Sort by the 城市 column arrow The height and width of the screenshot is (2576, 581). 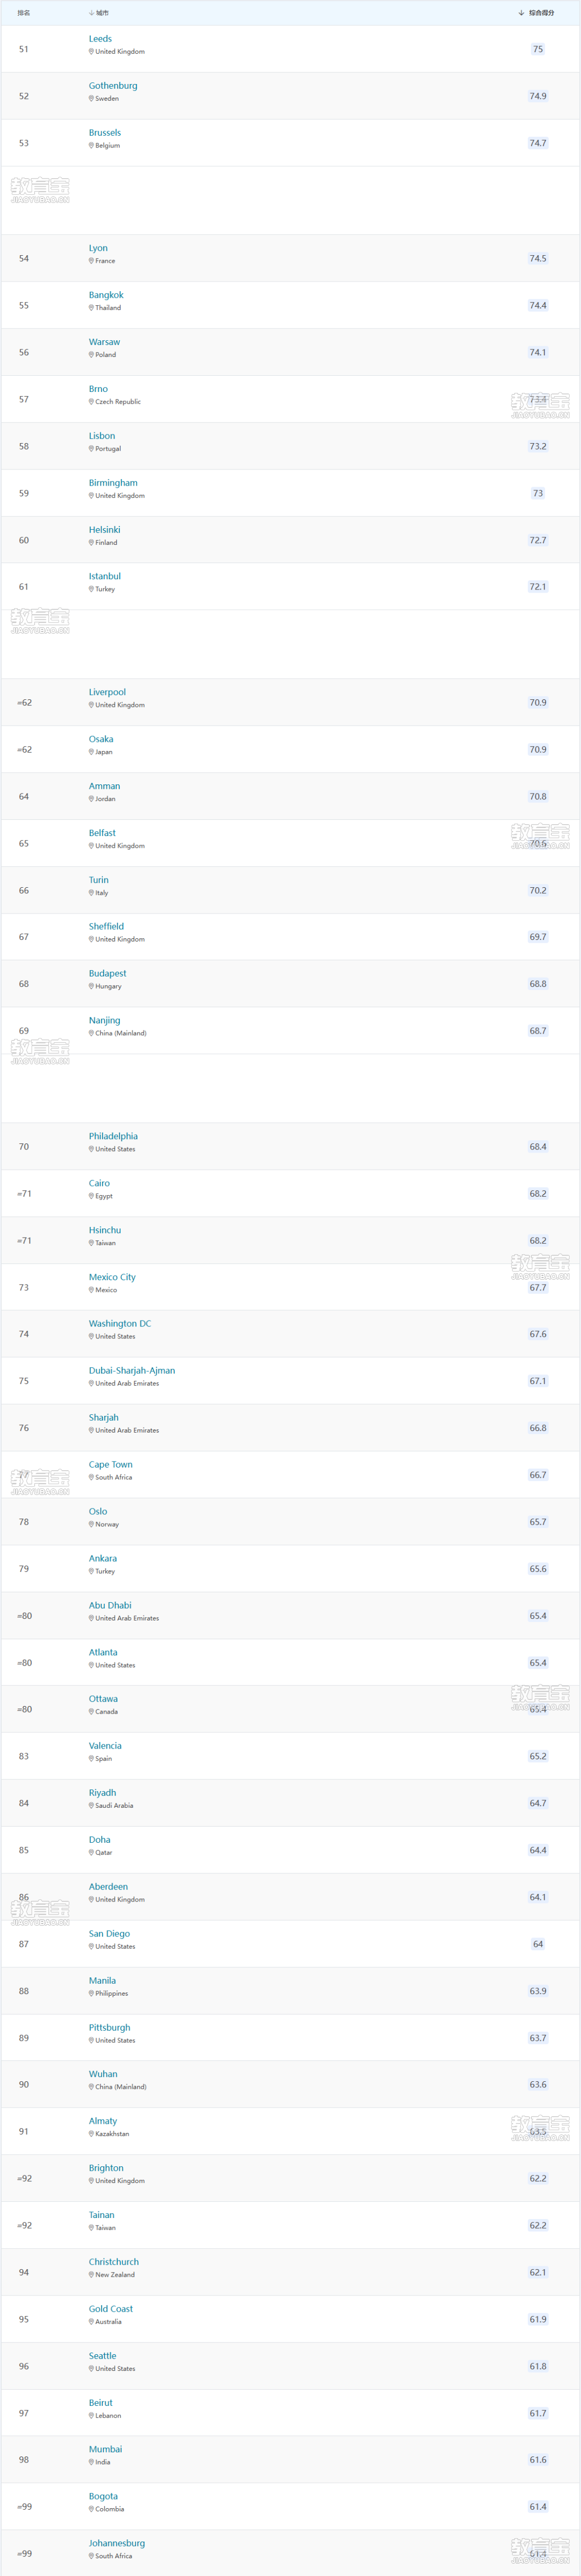pyautogui.click(x=91, y=13)
